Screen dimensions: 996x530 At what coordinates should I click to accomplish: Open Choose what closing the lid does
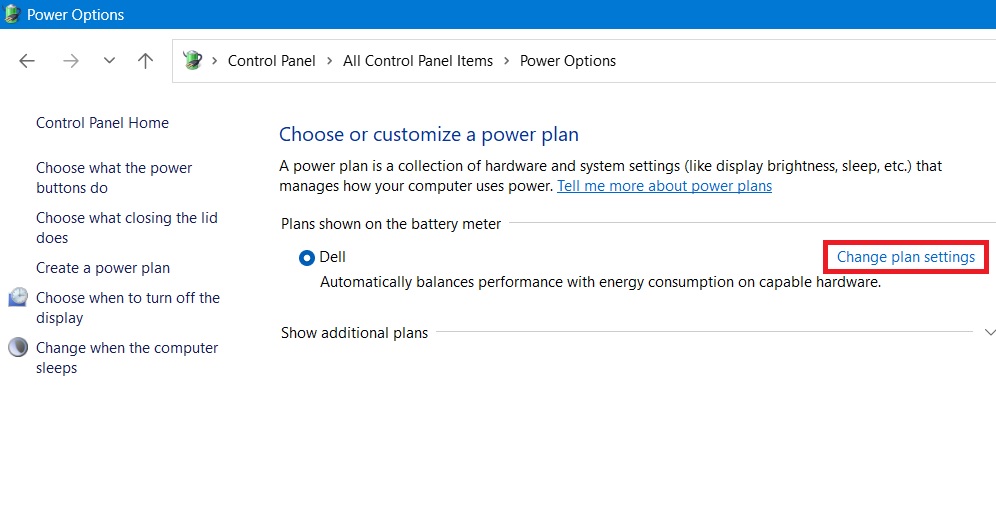click(127, 228)
